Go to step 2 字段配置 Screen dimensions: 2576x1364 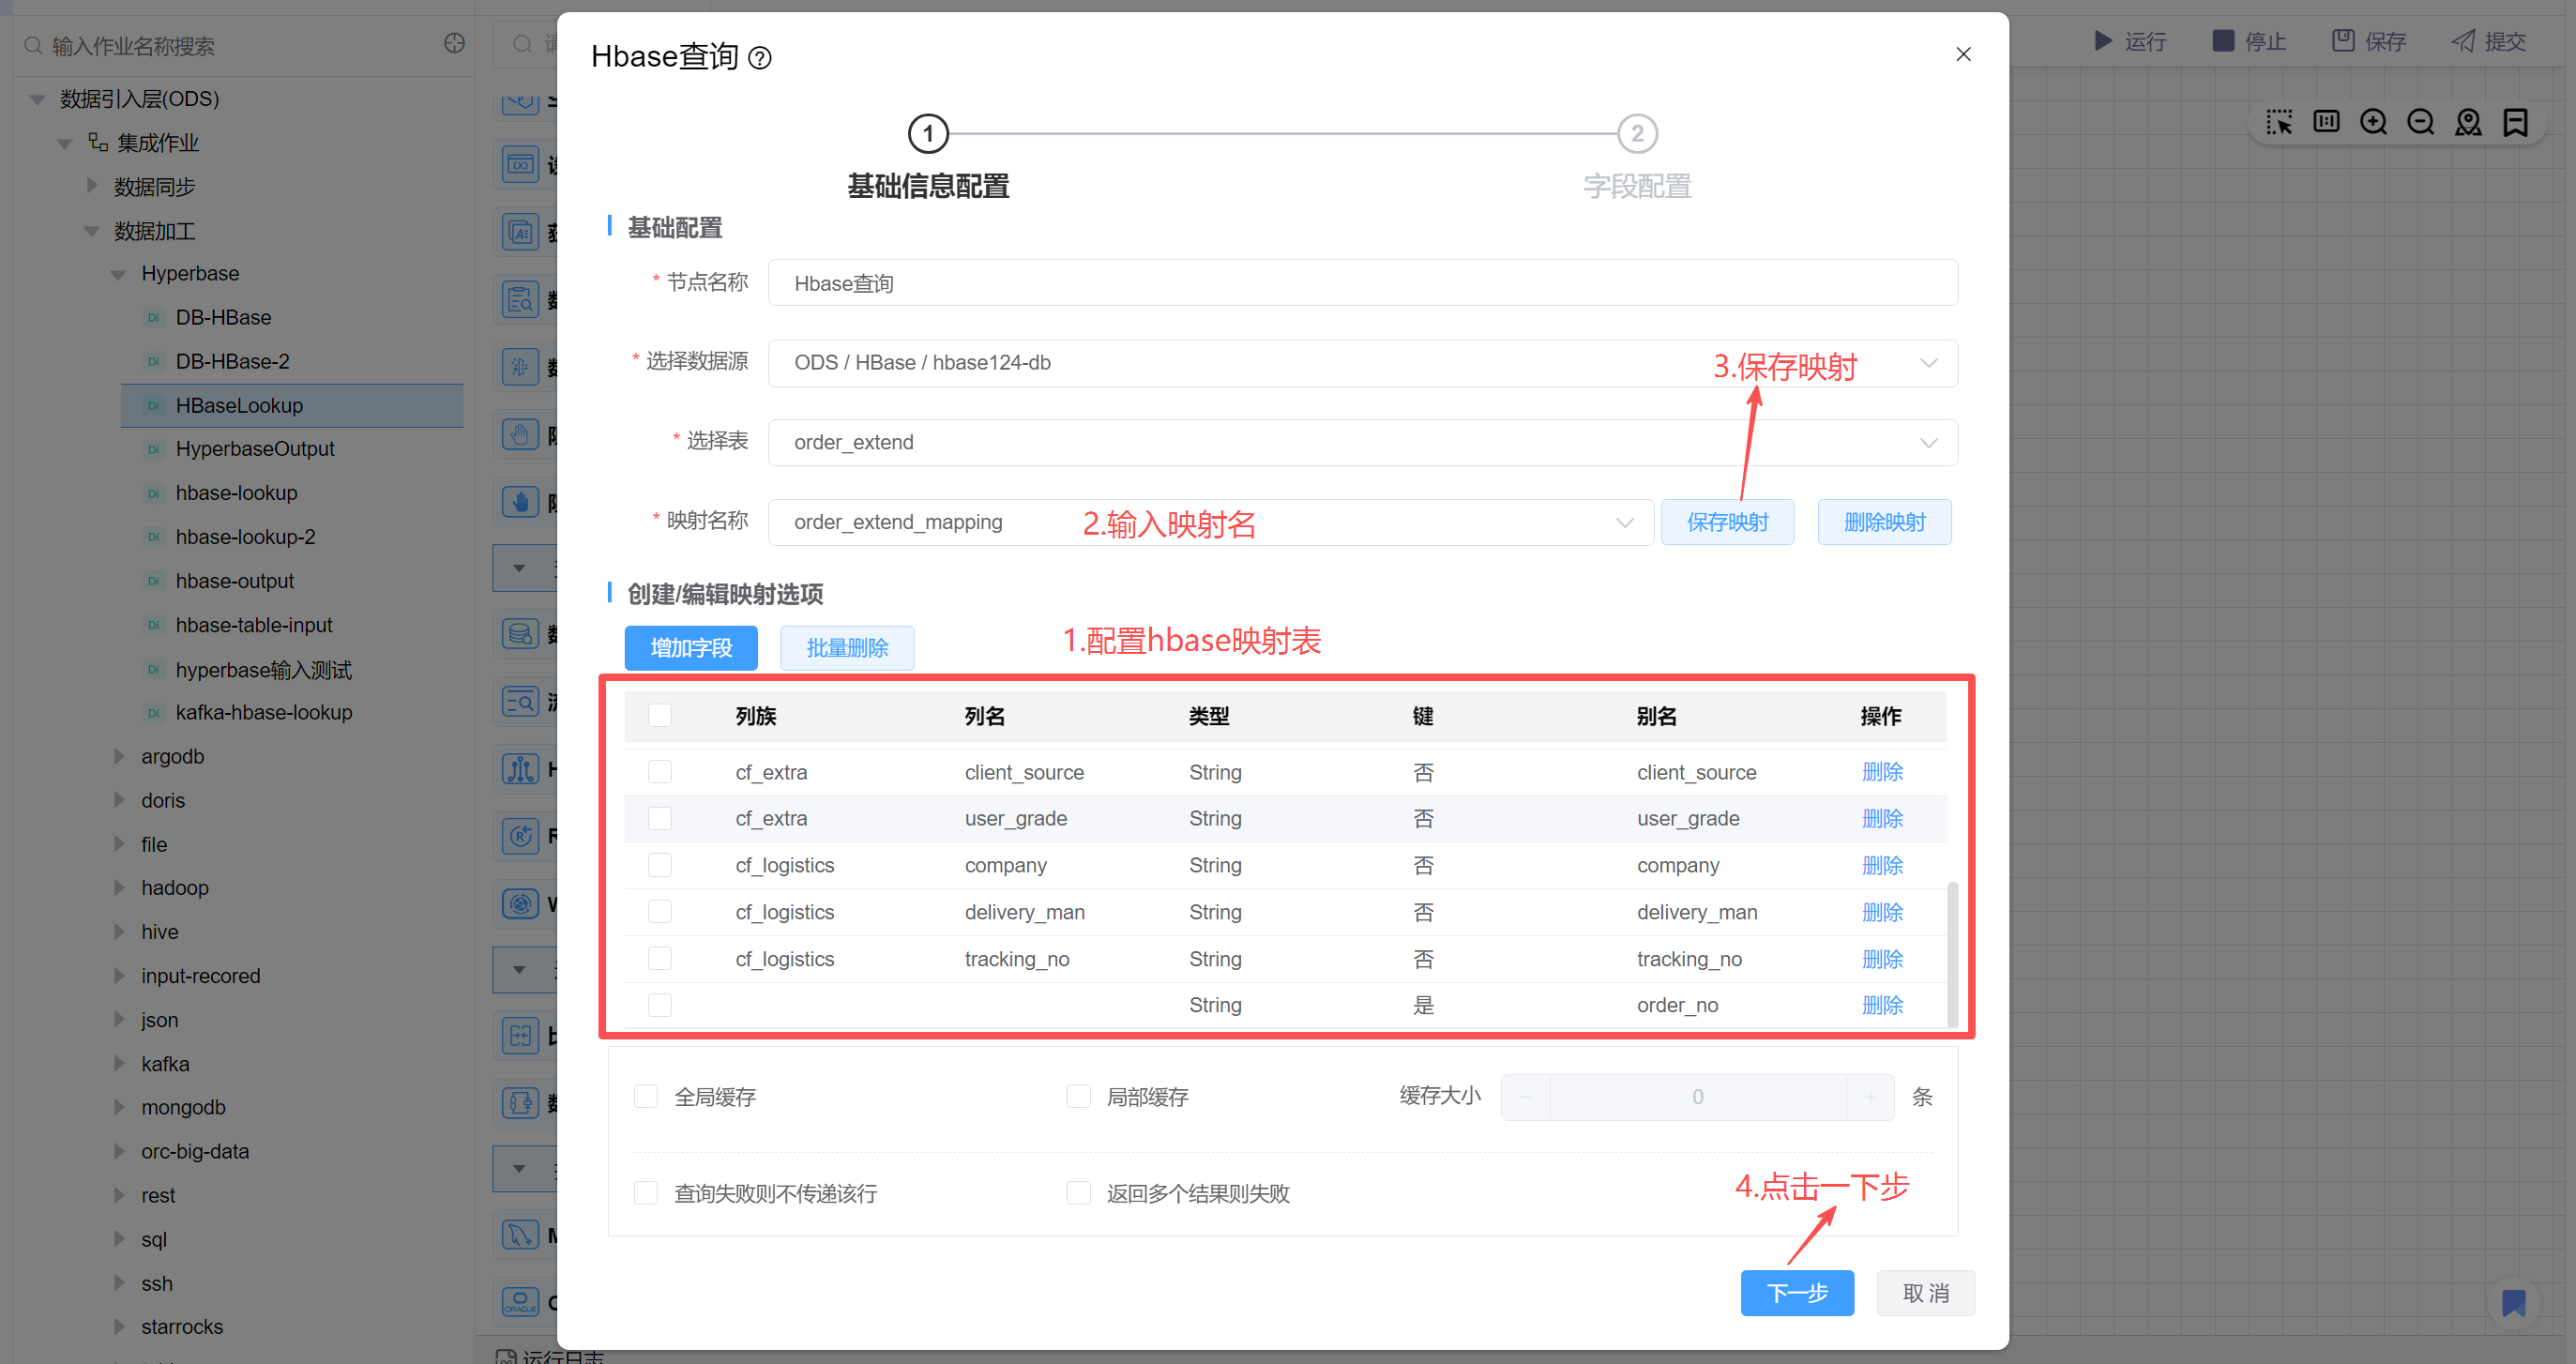1637,134
